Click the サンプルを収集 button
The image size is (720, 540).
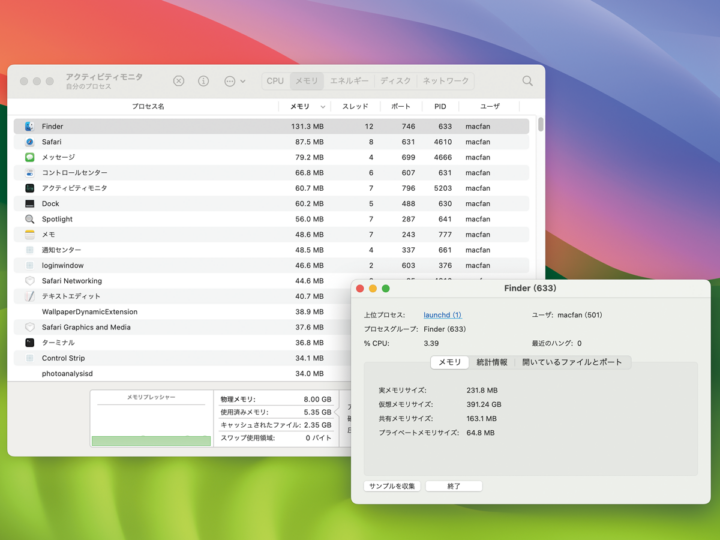tap(392, 486)
